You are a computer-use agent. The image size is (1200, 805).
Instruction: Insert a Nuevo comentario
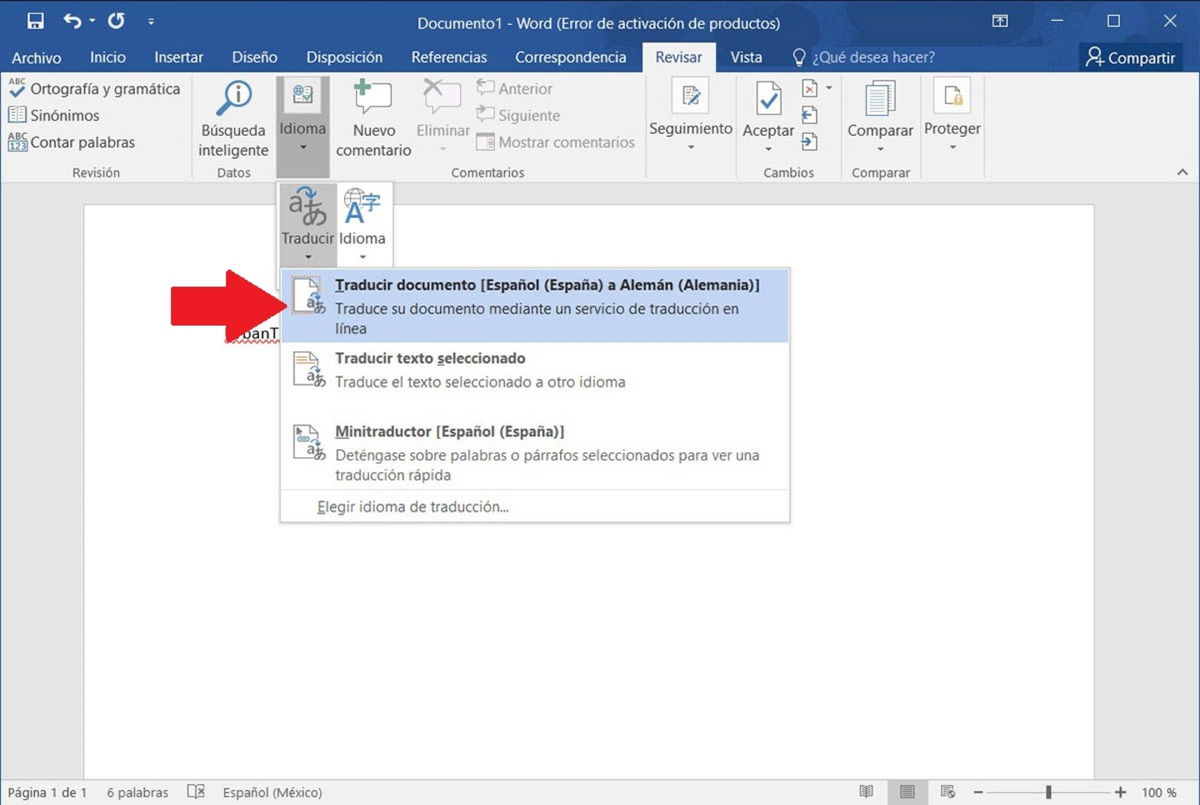coord(372,118)
